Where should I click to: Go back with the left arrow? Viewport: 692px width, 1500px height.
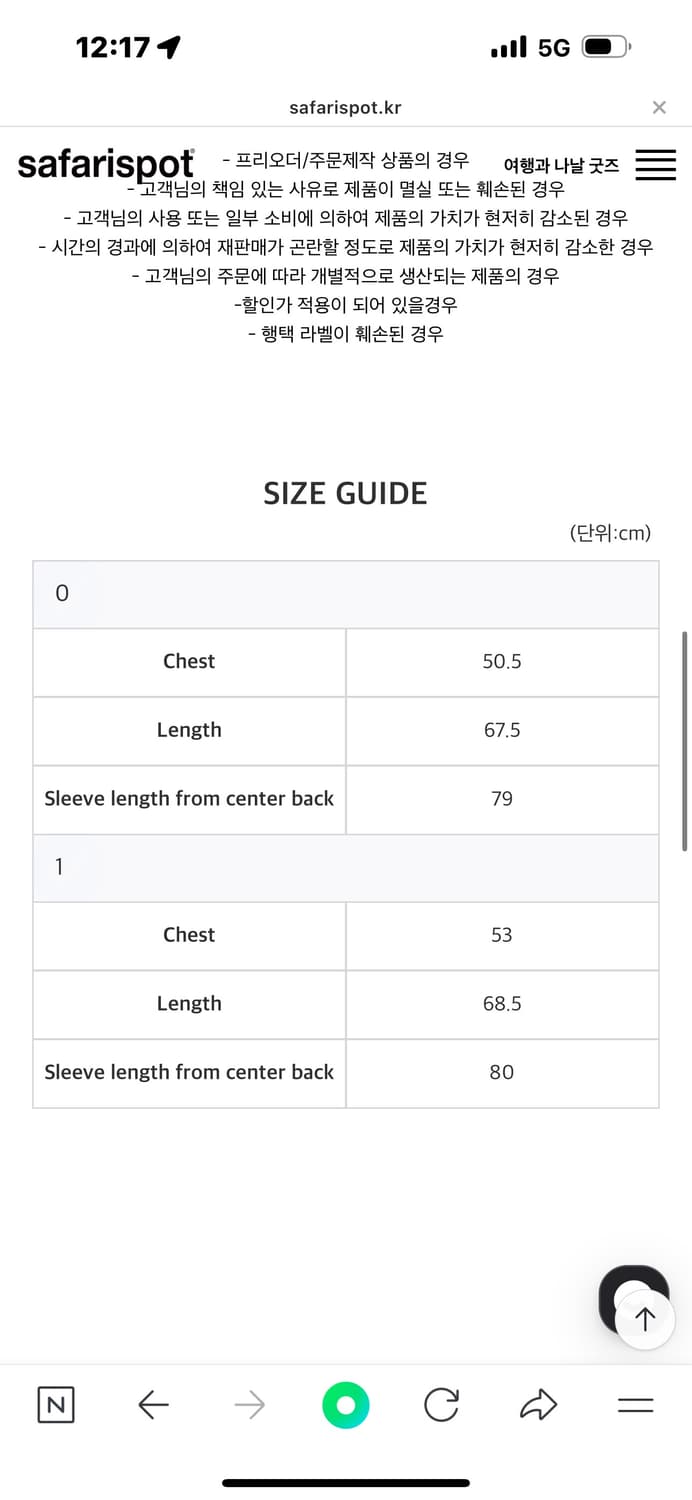click(x=153, y=1405)
